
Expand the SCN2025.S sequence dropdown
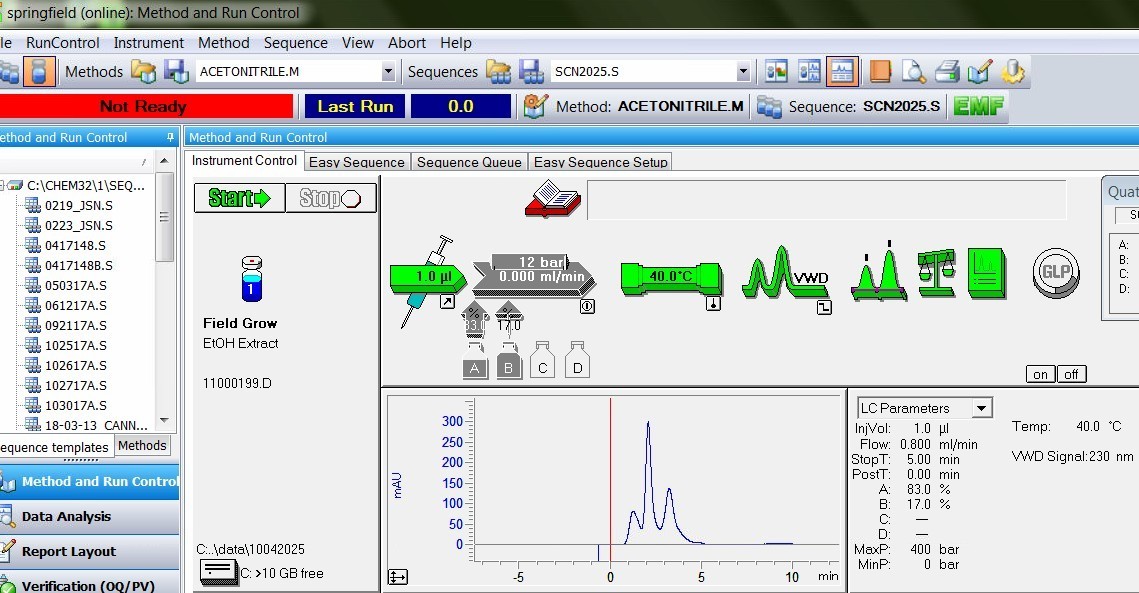(742, 71)
